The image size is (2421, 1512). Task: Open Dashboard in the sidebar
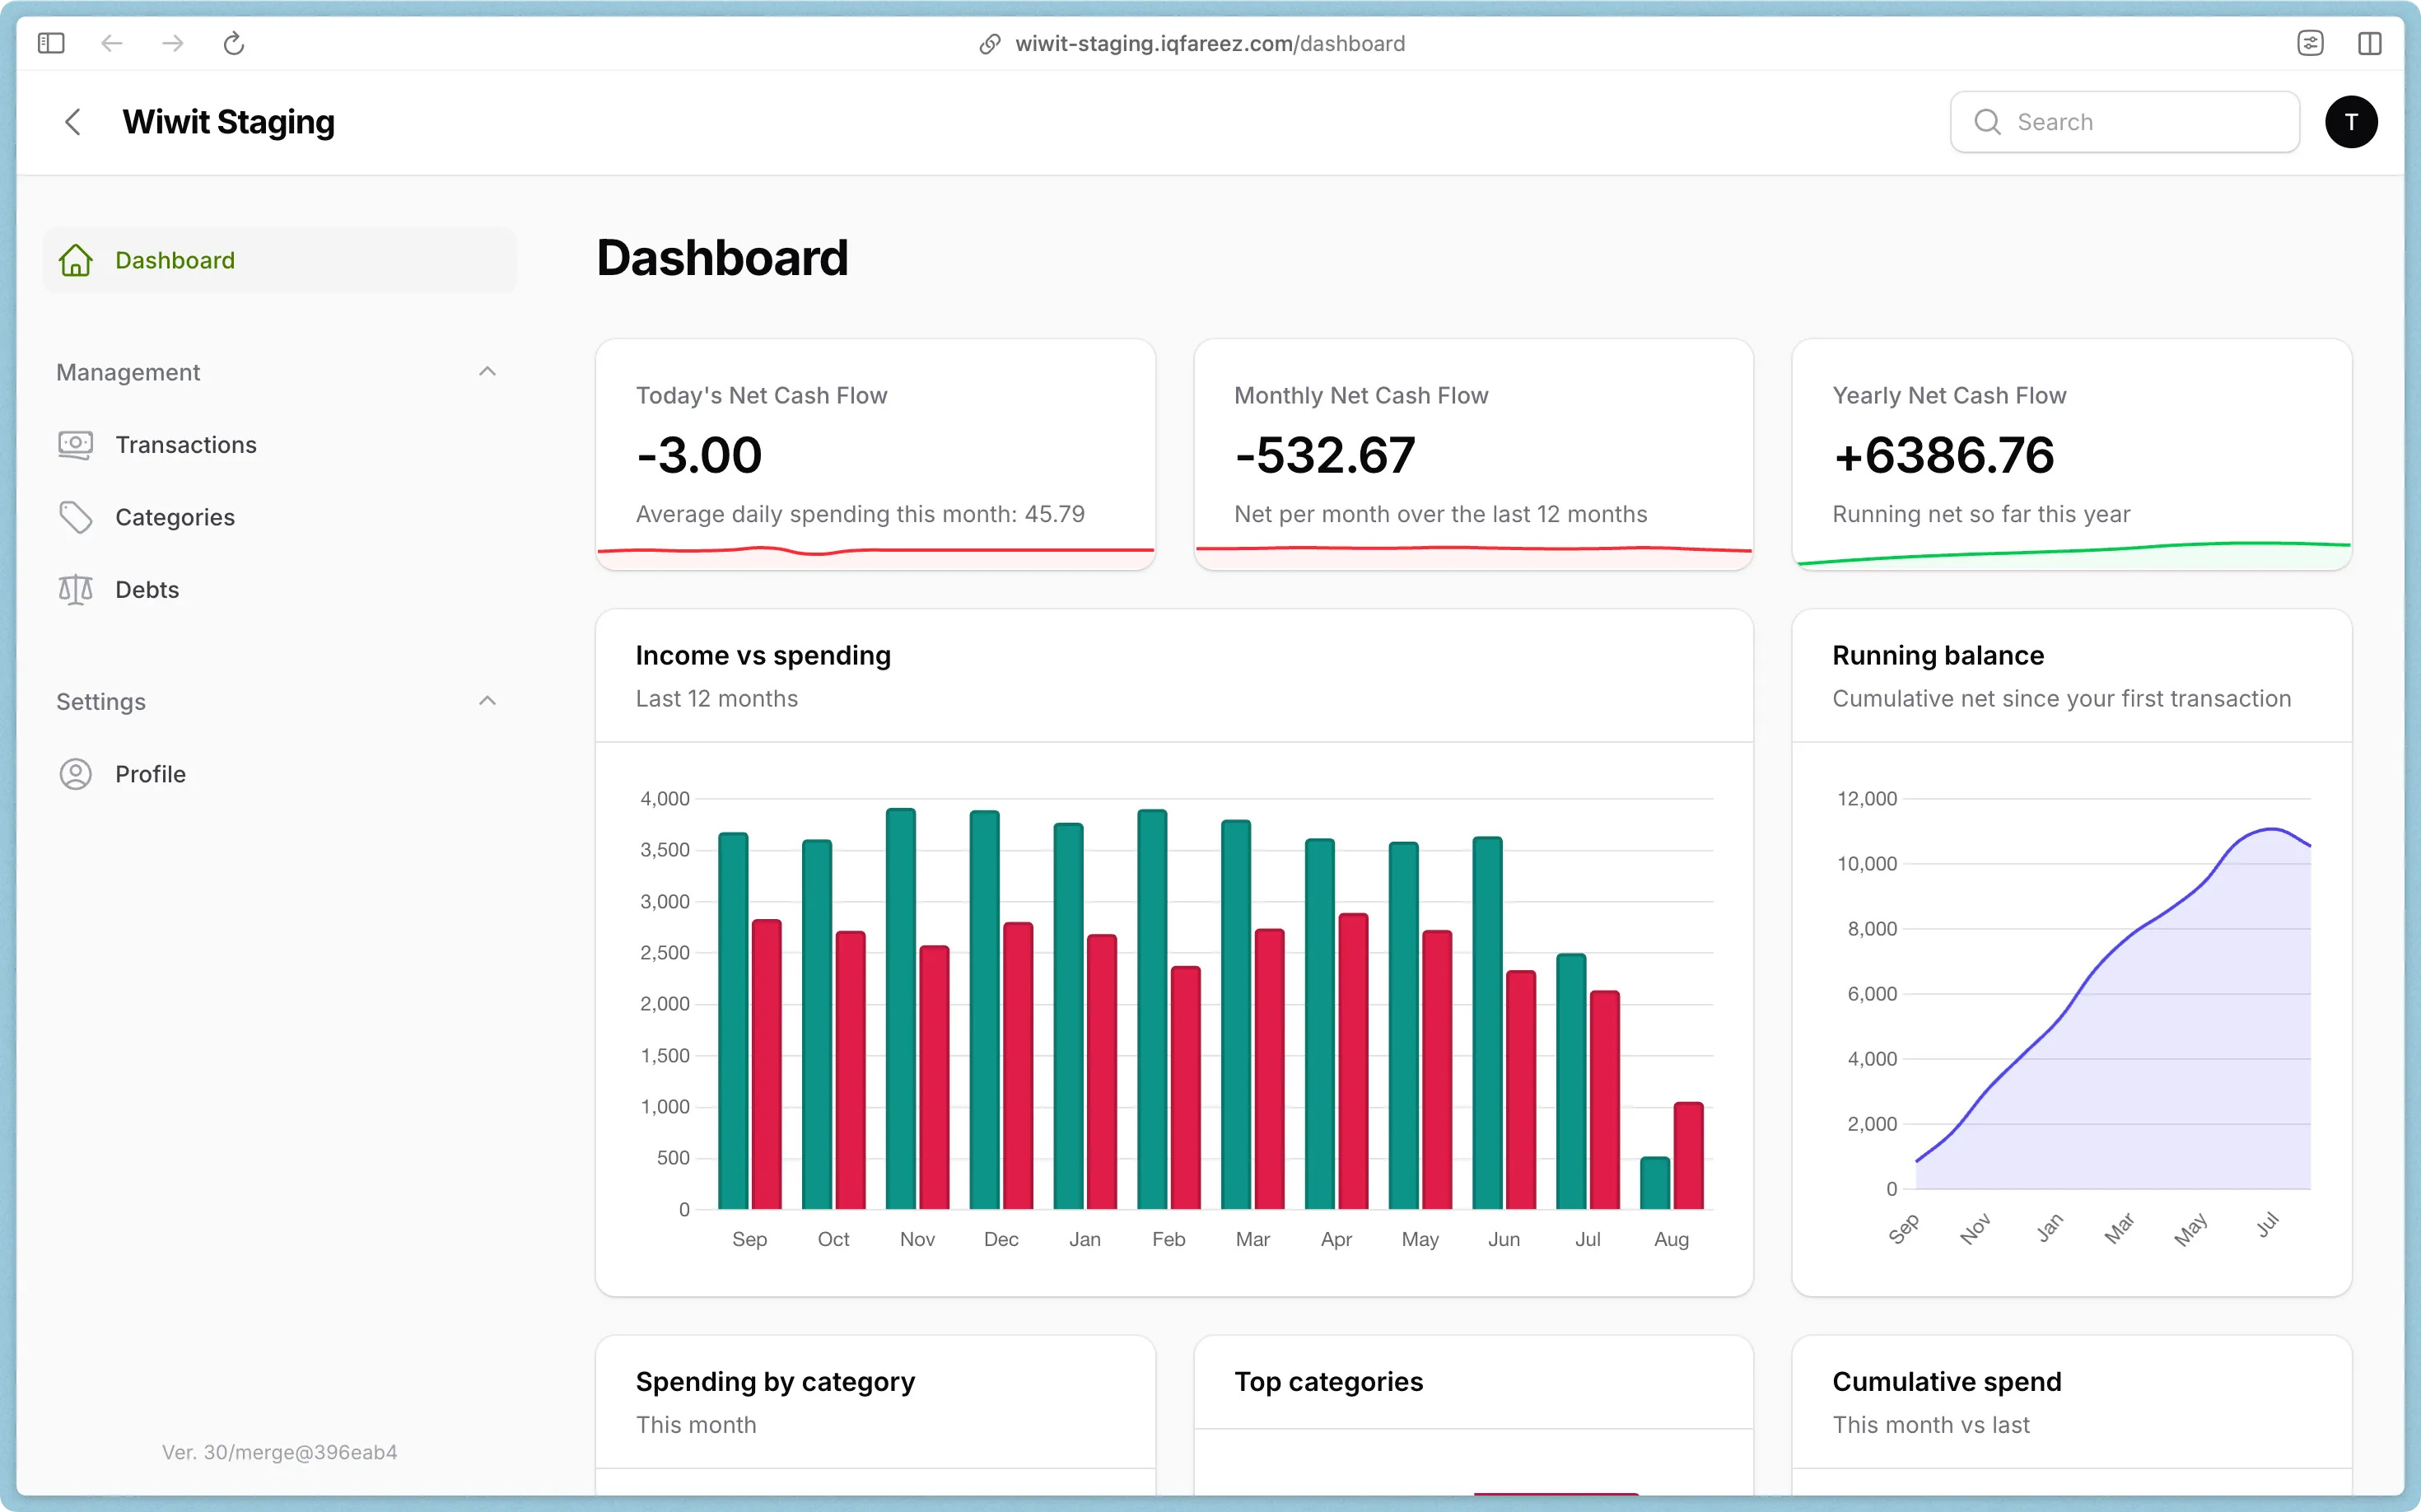(x=280, y=260)
